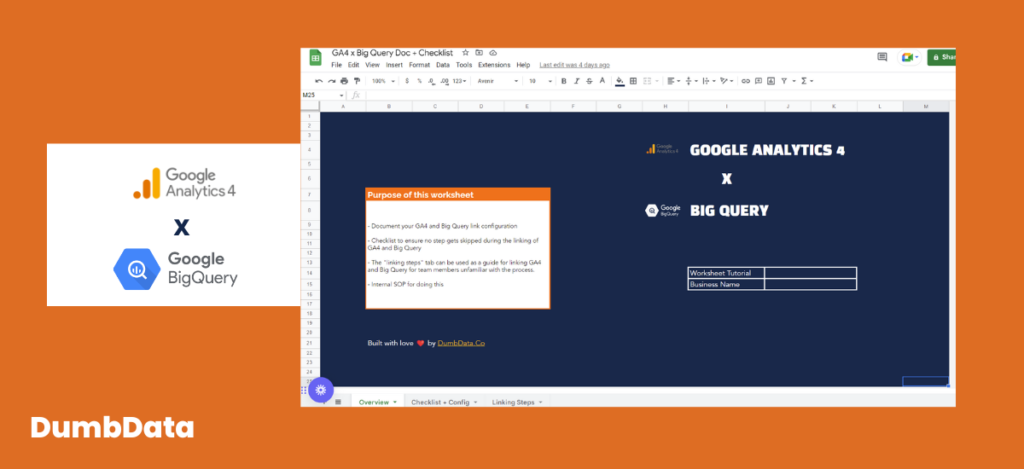Star the GA4 x Big Query document
This screenshot has height=469, width=1024.
(466, 52)
